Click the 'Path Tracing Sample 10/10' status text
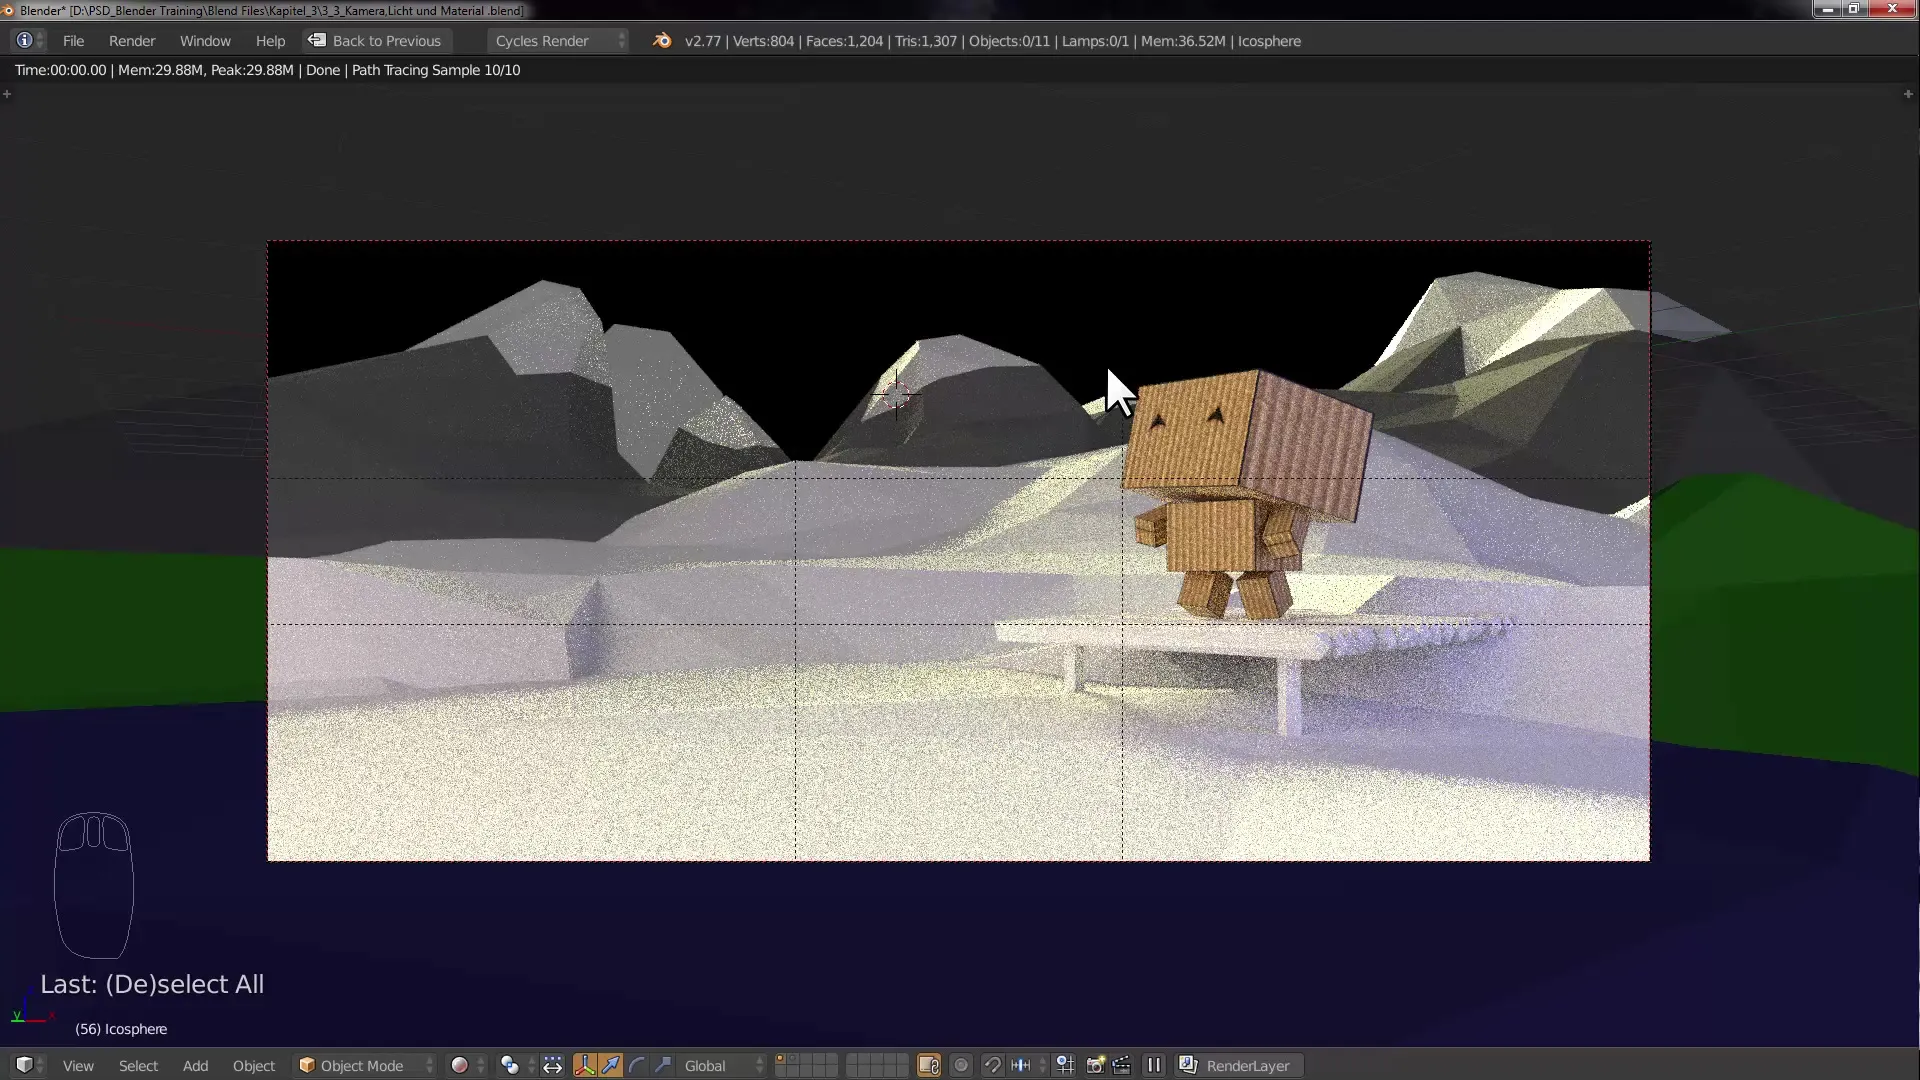Image resolution: width=1920 pixels, height=1080 pixels. pyautogui.click(x=436, y=70)
